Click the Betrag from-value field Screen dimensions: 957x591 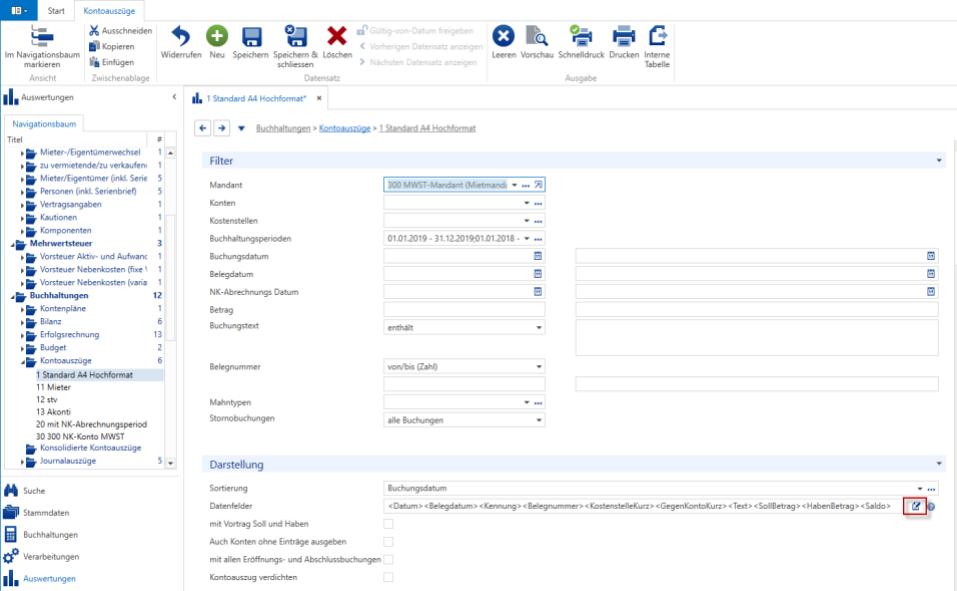point(464,310)
